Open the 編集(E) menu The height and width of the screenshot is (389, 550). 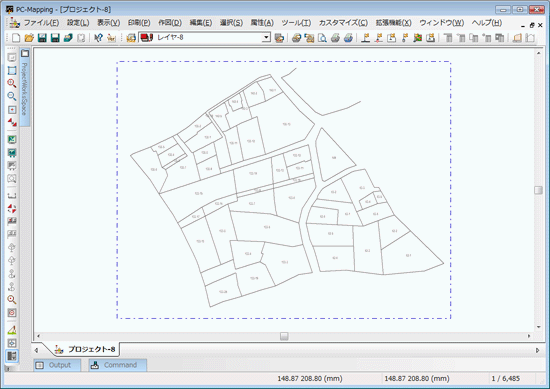click(x=201, y=23)
